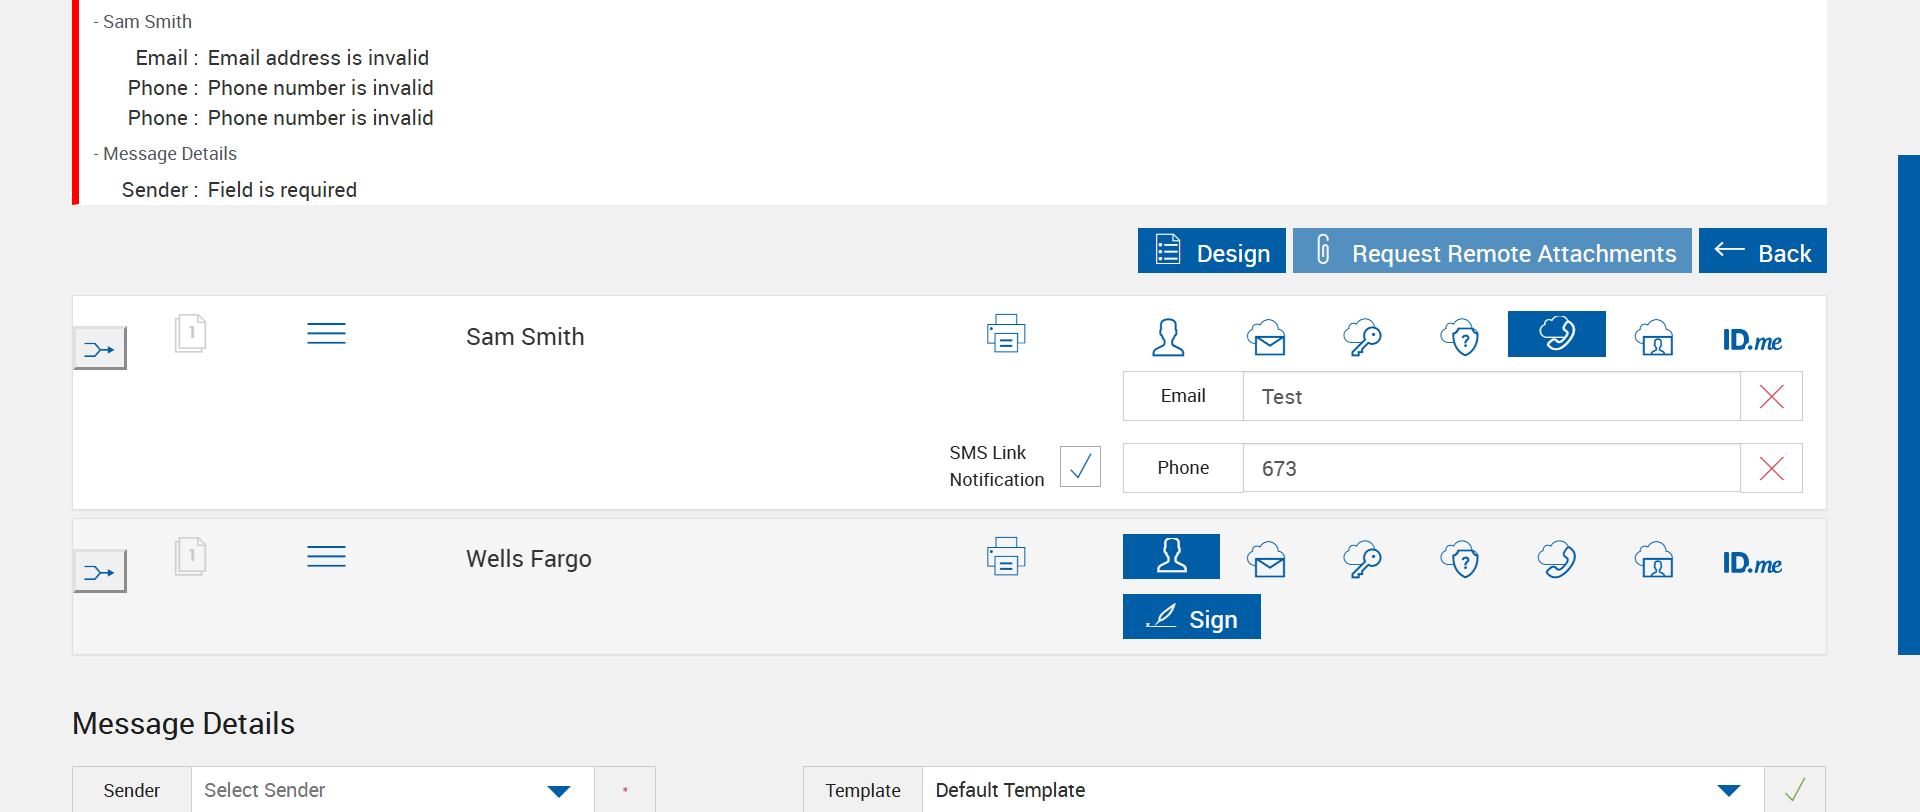Uncheck SMS Link Notification checkbox
Screen dimensions: 1920x812
pyautogui.click(x=1080, y=467)
